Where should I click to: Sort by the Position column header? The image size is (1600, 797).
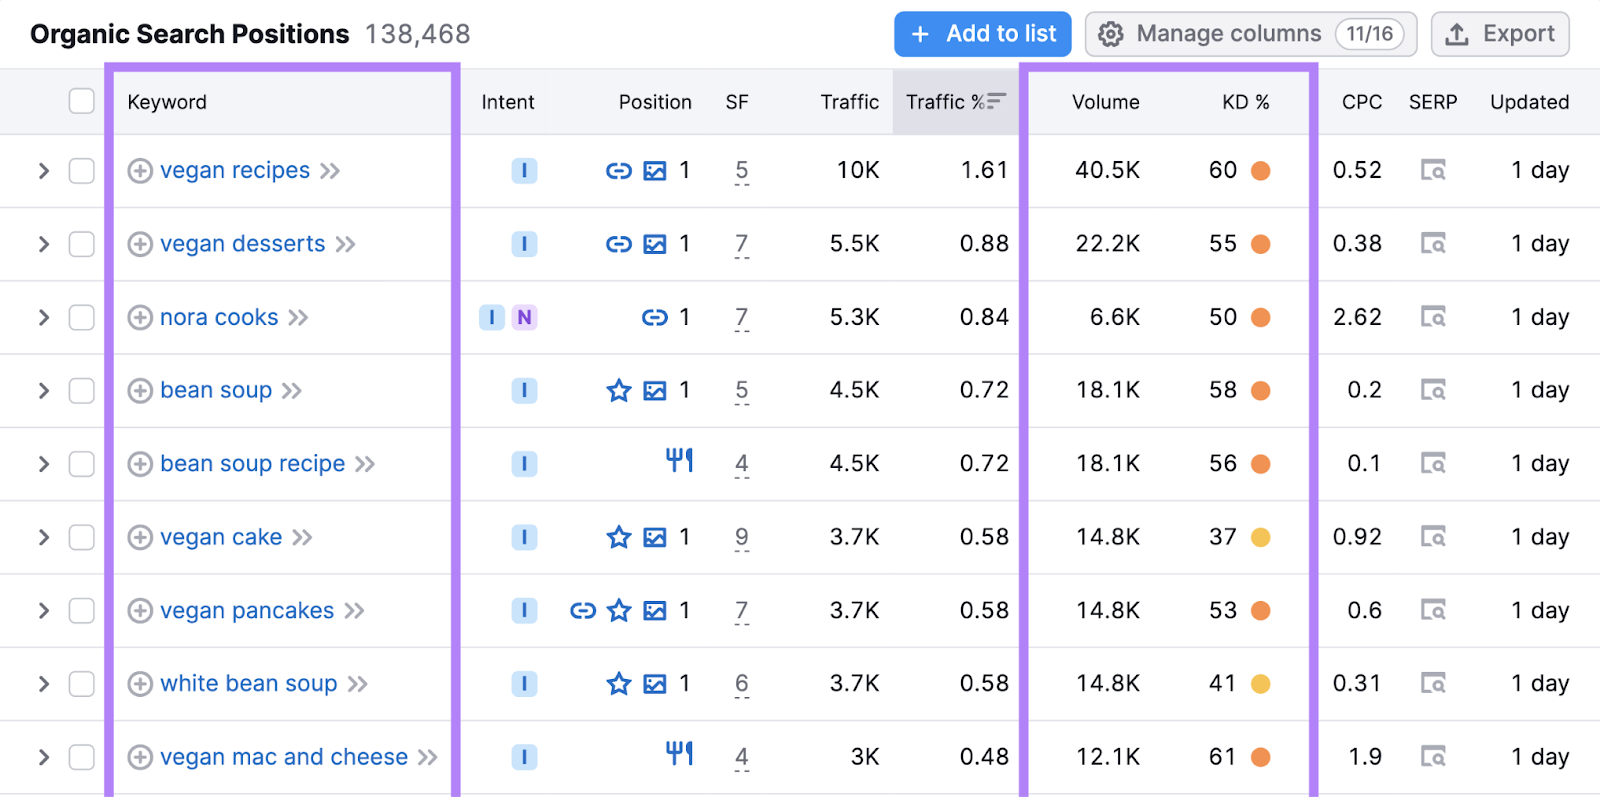tap(655, 102)
